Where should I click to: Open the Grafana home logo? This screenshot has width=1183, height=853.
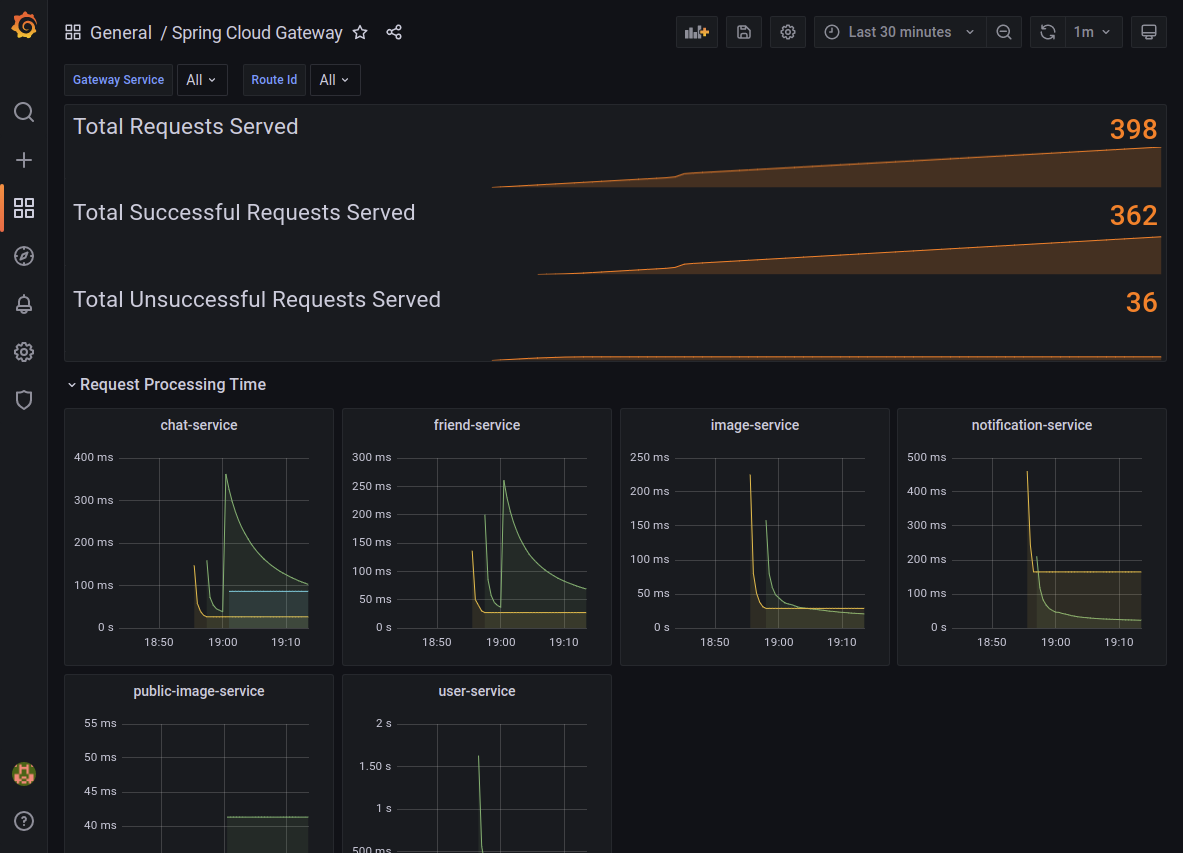coord(24,25)
